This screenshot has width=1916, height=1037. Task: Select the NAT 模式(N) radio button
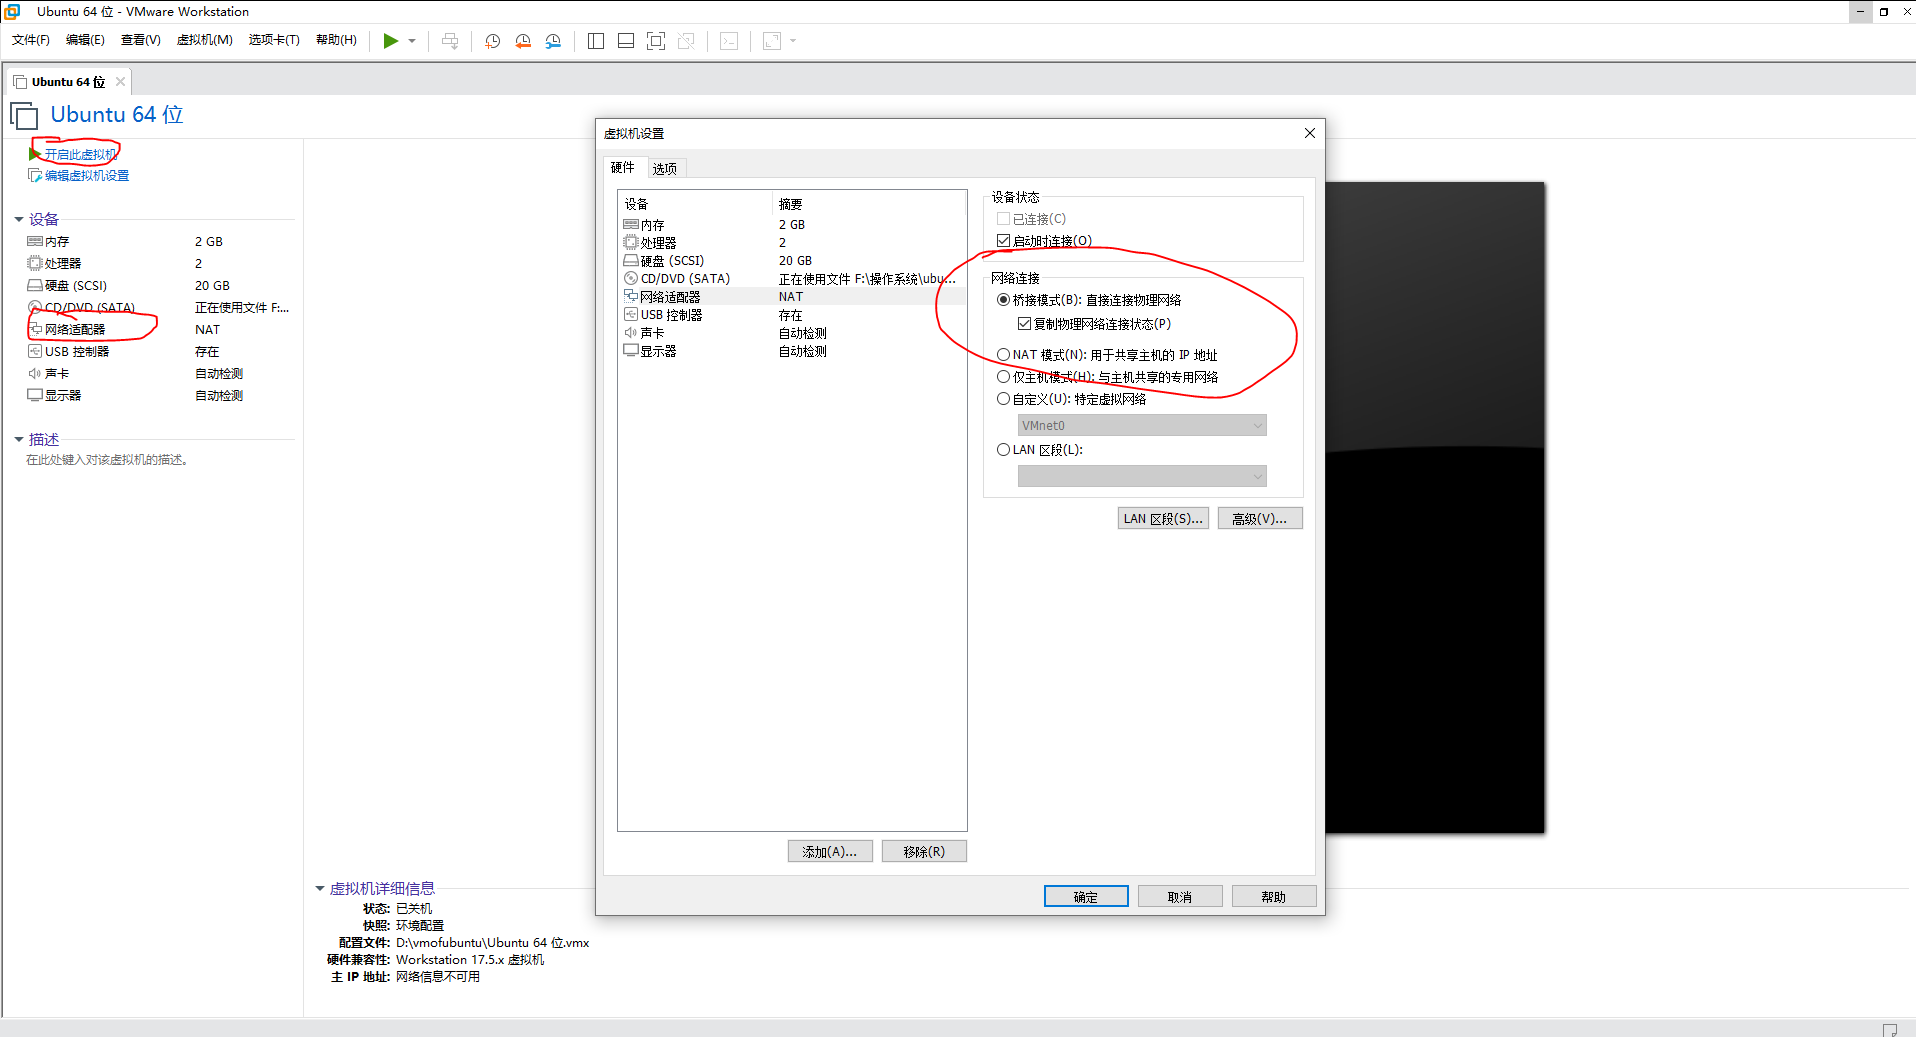click(1003, 355)
